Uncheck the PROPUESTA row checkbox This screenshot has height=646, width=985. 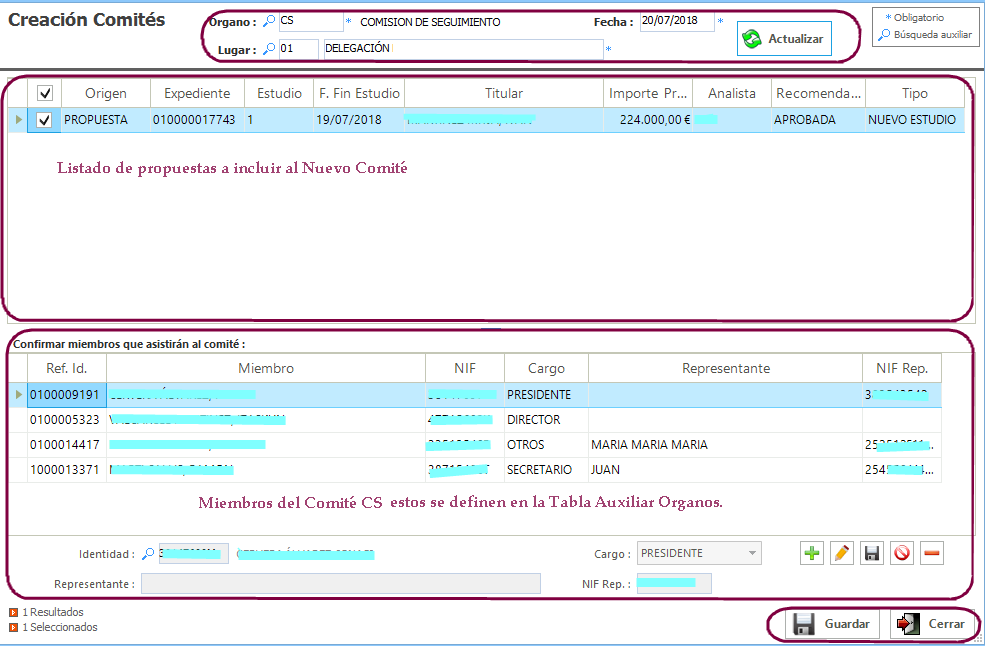coord(44,119)
